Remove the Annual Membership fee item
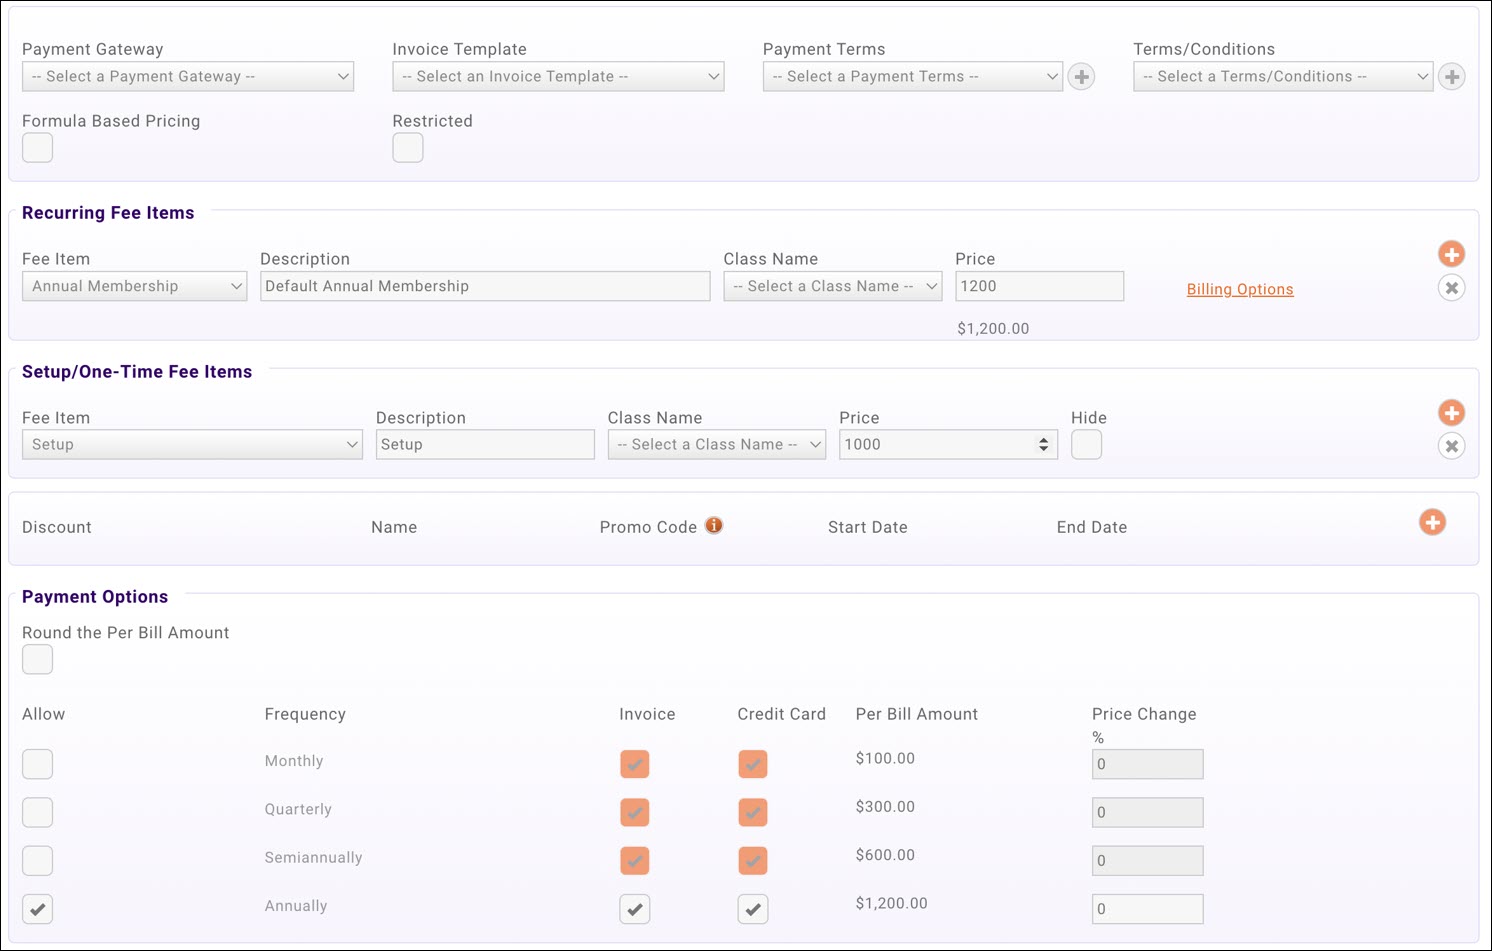 click(1452, 287)
